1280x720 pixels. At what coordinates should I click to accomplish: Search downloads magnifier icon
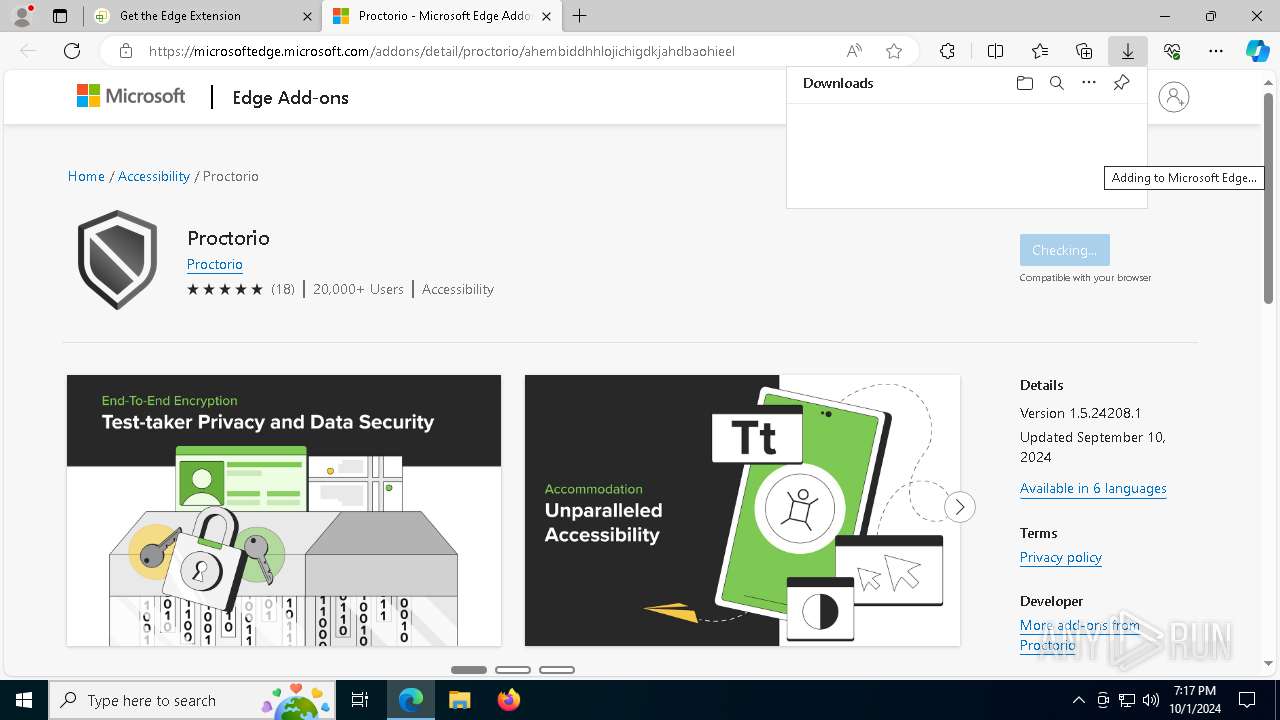click(1057, 83)
